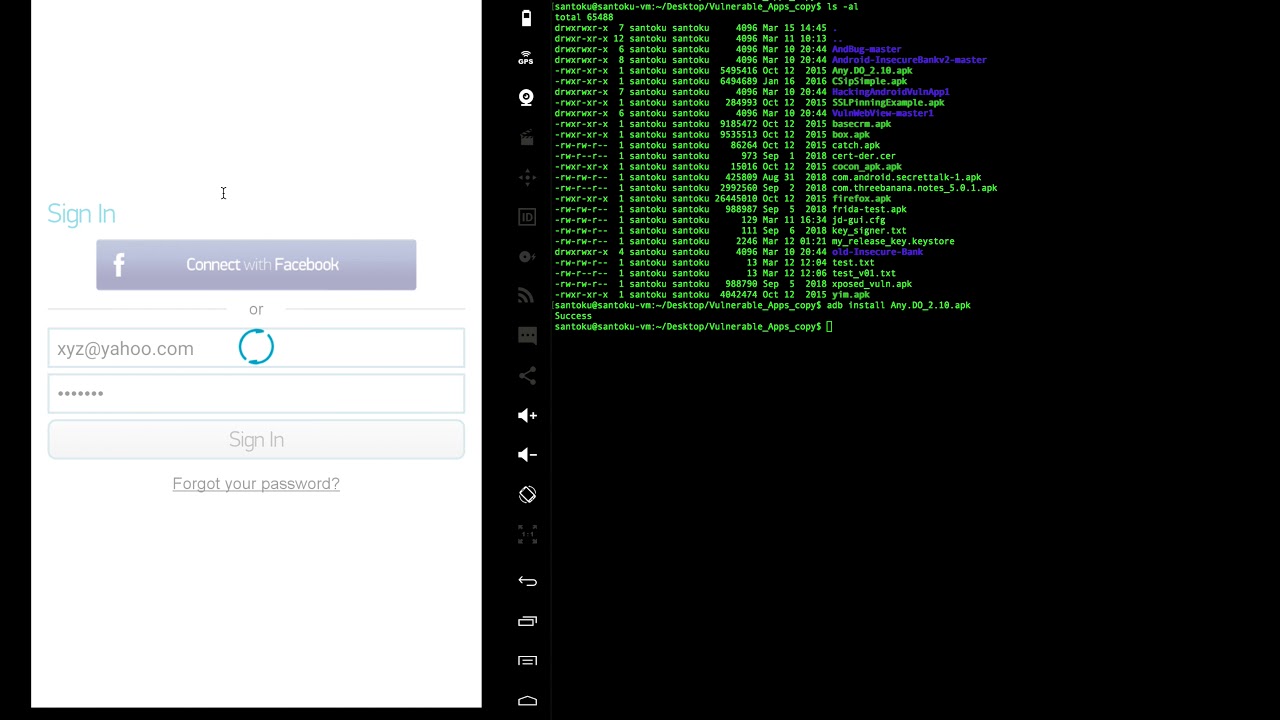Decrease volume with the speaker minus icon
1280x720 pixels.
click(527, 455)
